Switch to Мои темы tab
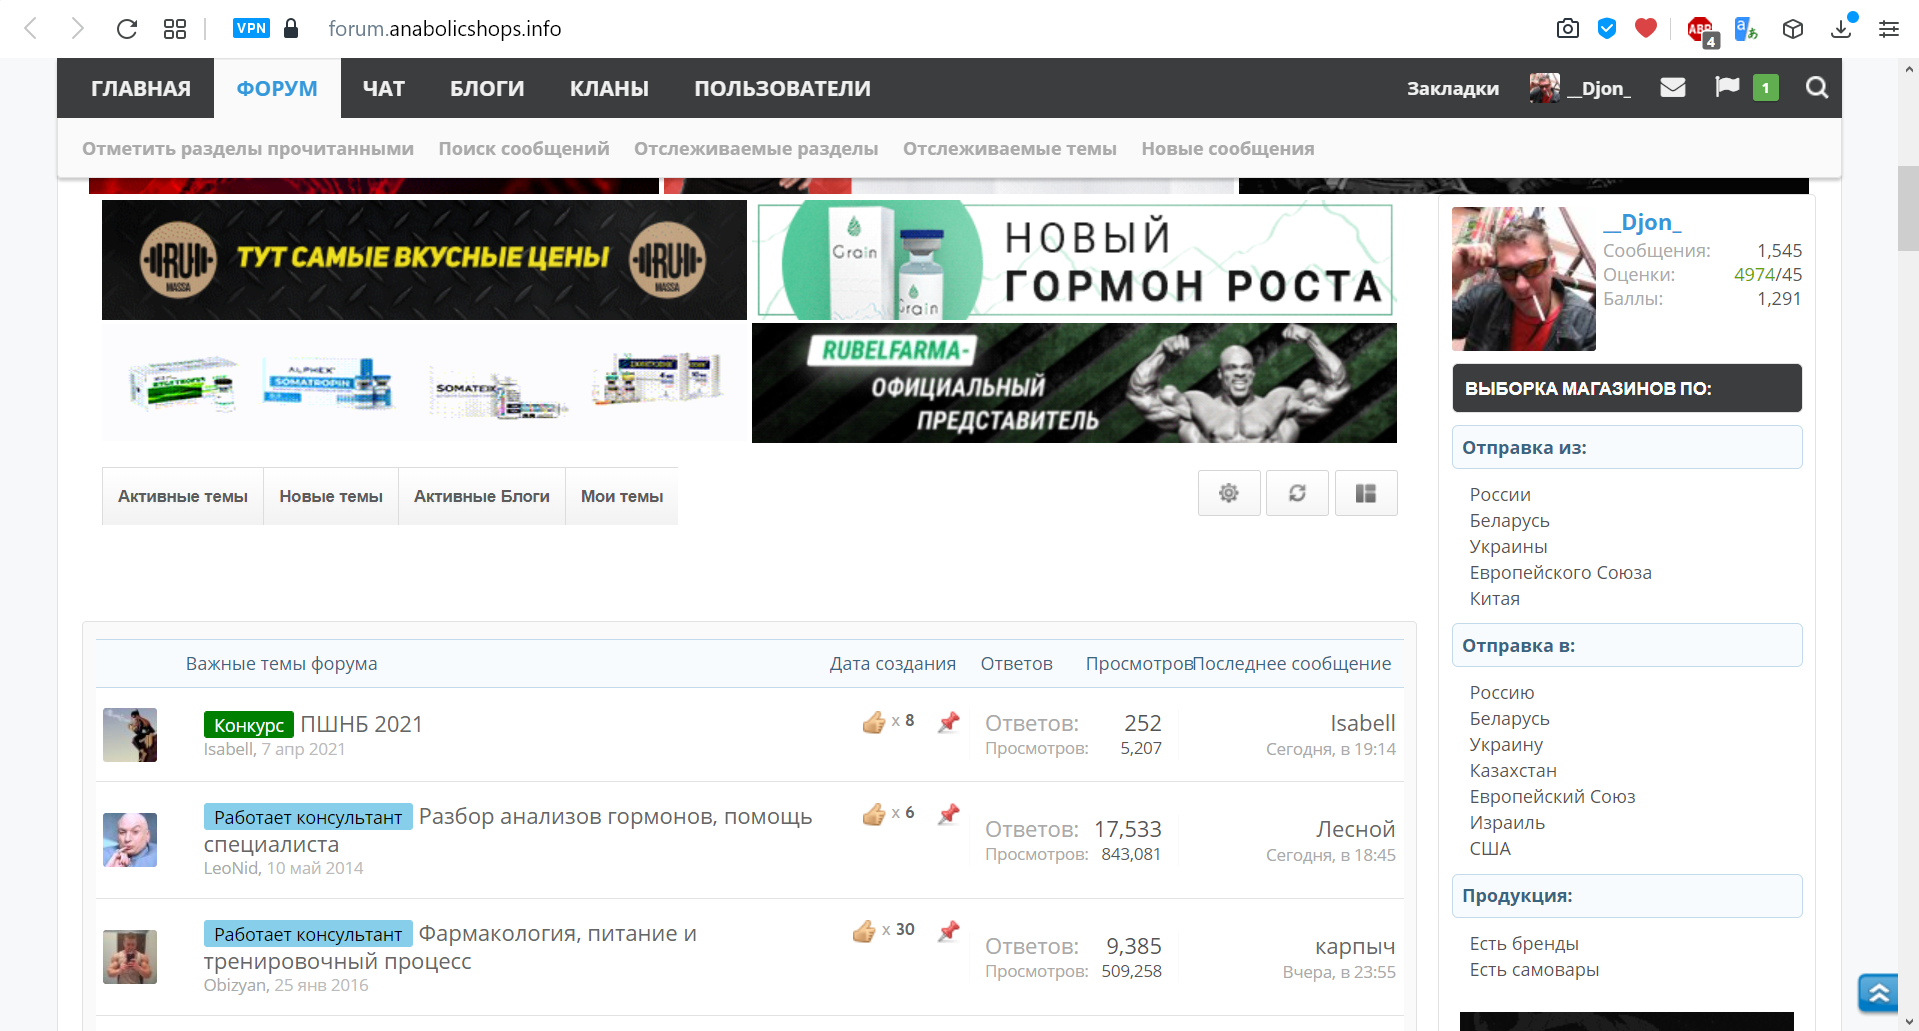Screen dimensions: 1919x1031 click(x=622, y=496)
